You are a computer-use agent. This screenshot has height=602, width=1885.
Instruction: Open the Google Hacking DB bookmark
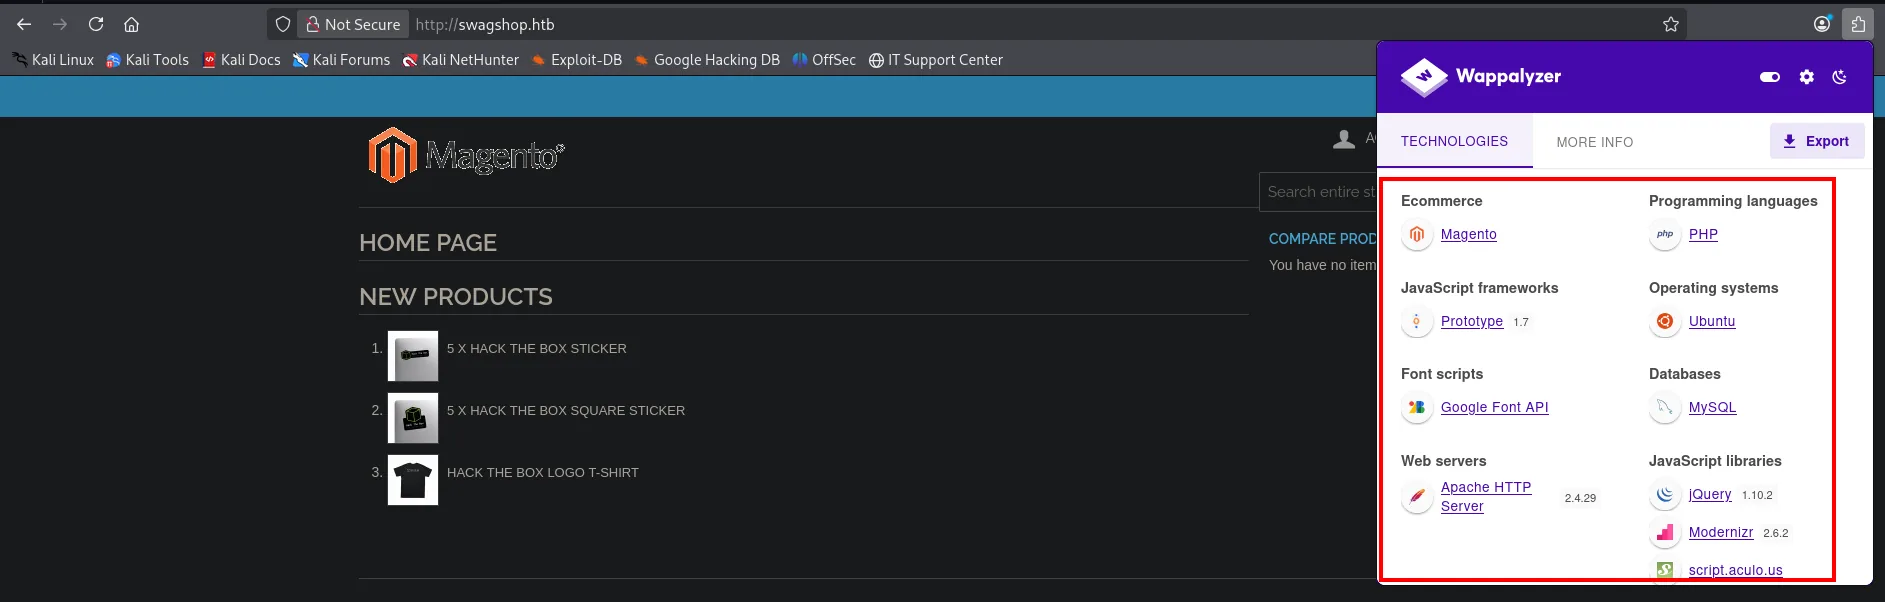coord(706,60)
